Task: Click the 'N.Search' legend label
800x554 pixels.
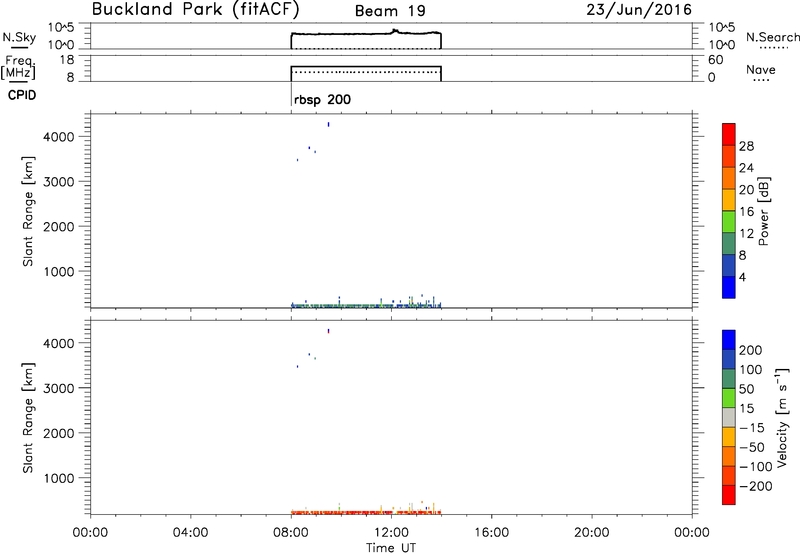Action: (772, 37)
